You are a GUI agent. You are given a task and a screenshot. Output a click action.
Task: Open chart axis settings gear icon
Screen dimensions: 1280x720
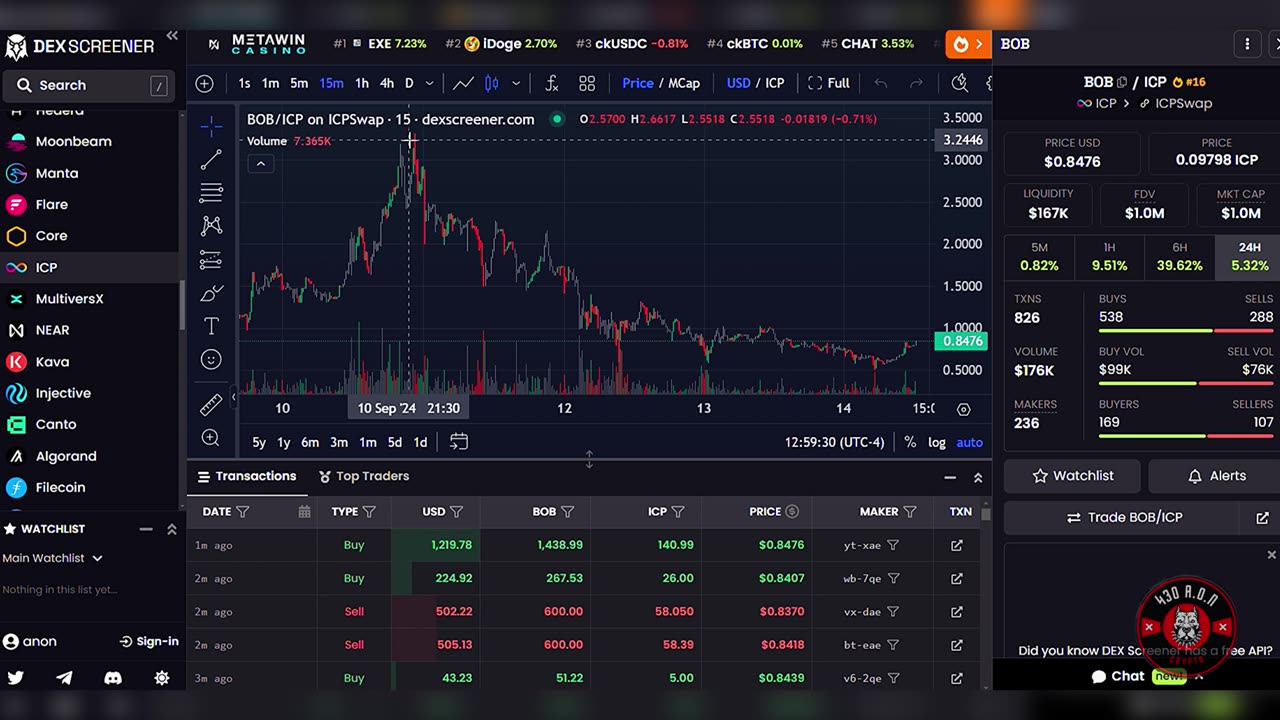963,409
